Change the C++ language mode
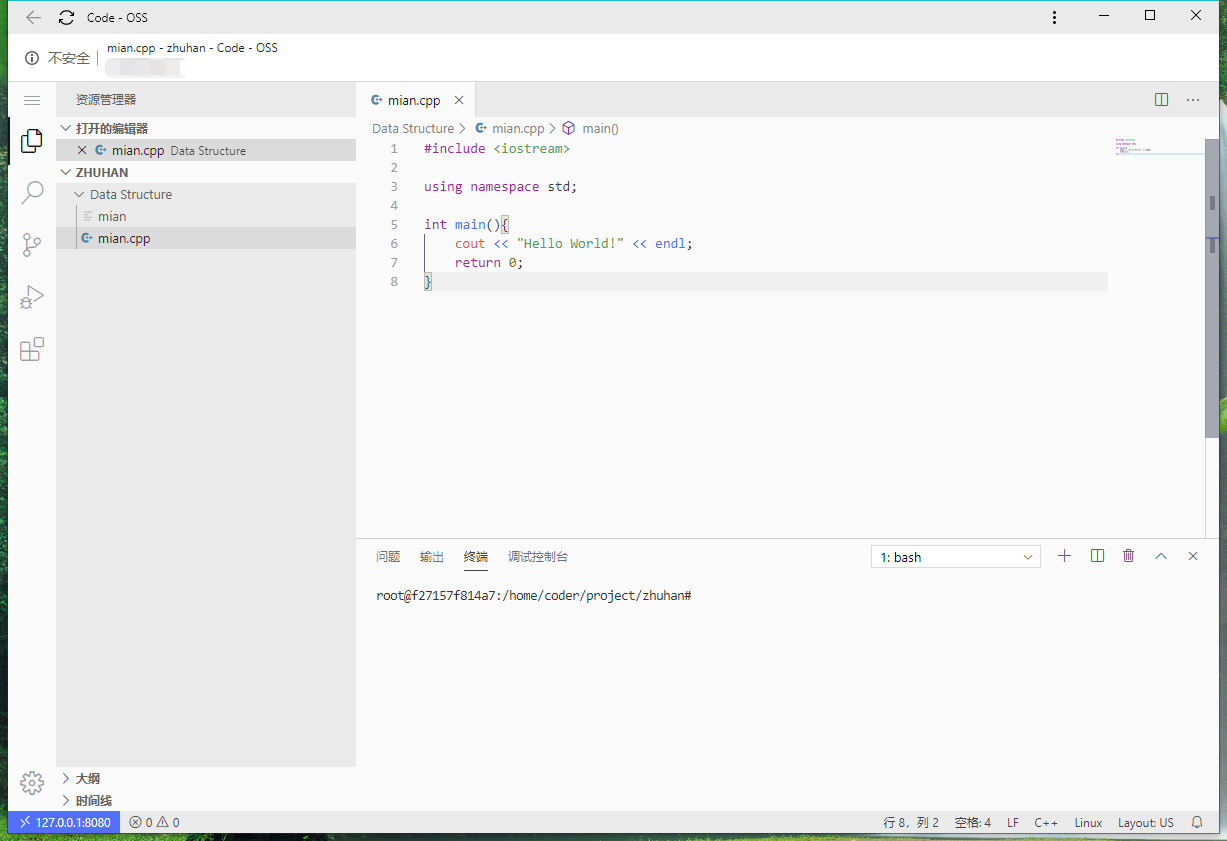This screenshot has width=1227, height=841. [x=1046, y=822]
